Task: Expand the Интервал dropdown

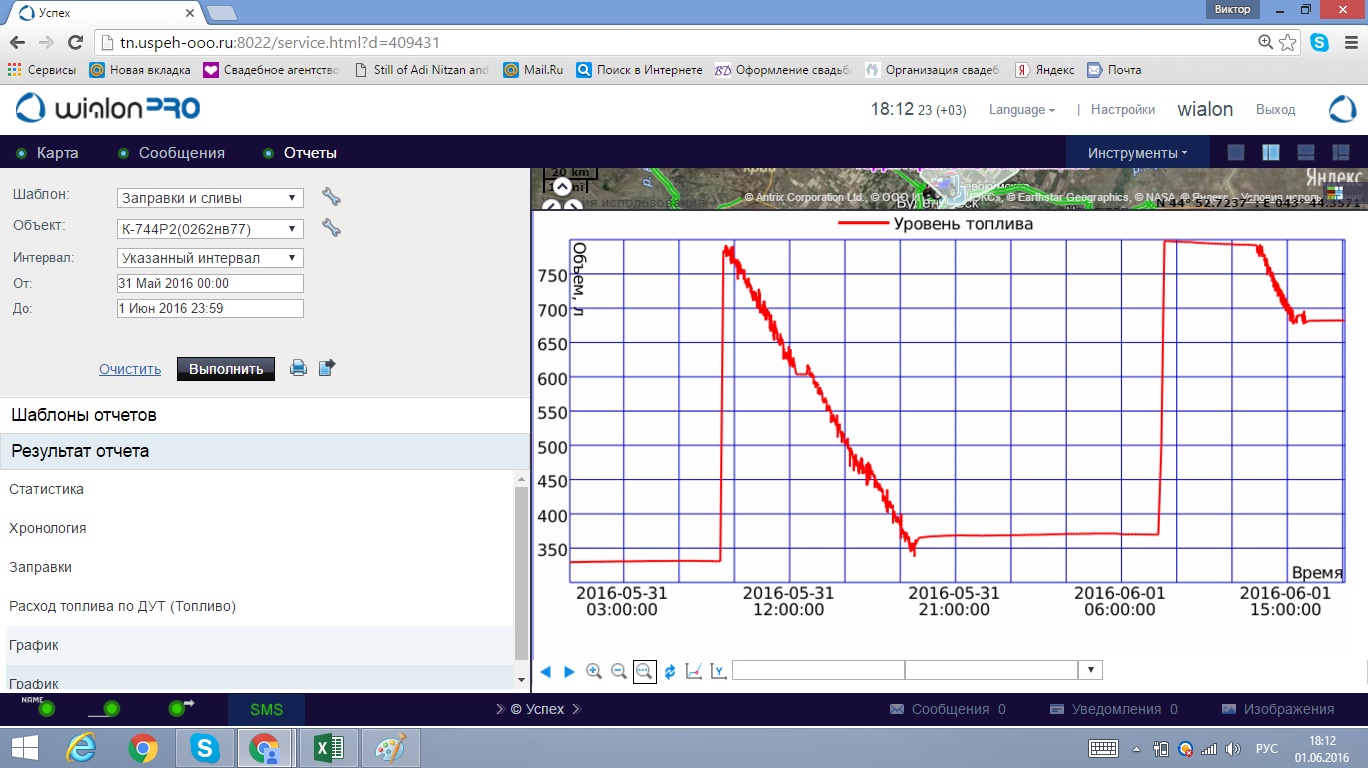Action: coord(210,258)
